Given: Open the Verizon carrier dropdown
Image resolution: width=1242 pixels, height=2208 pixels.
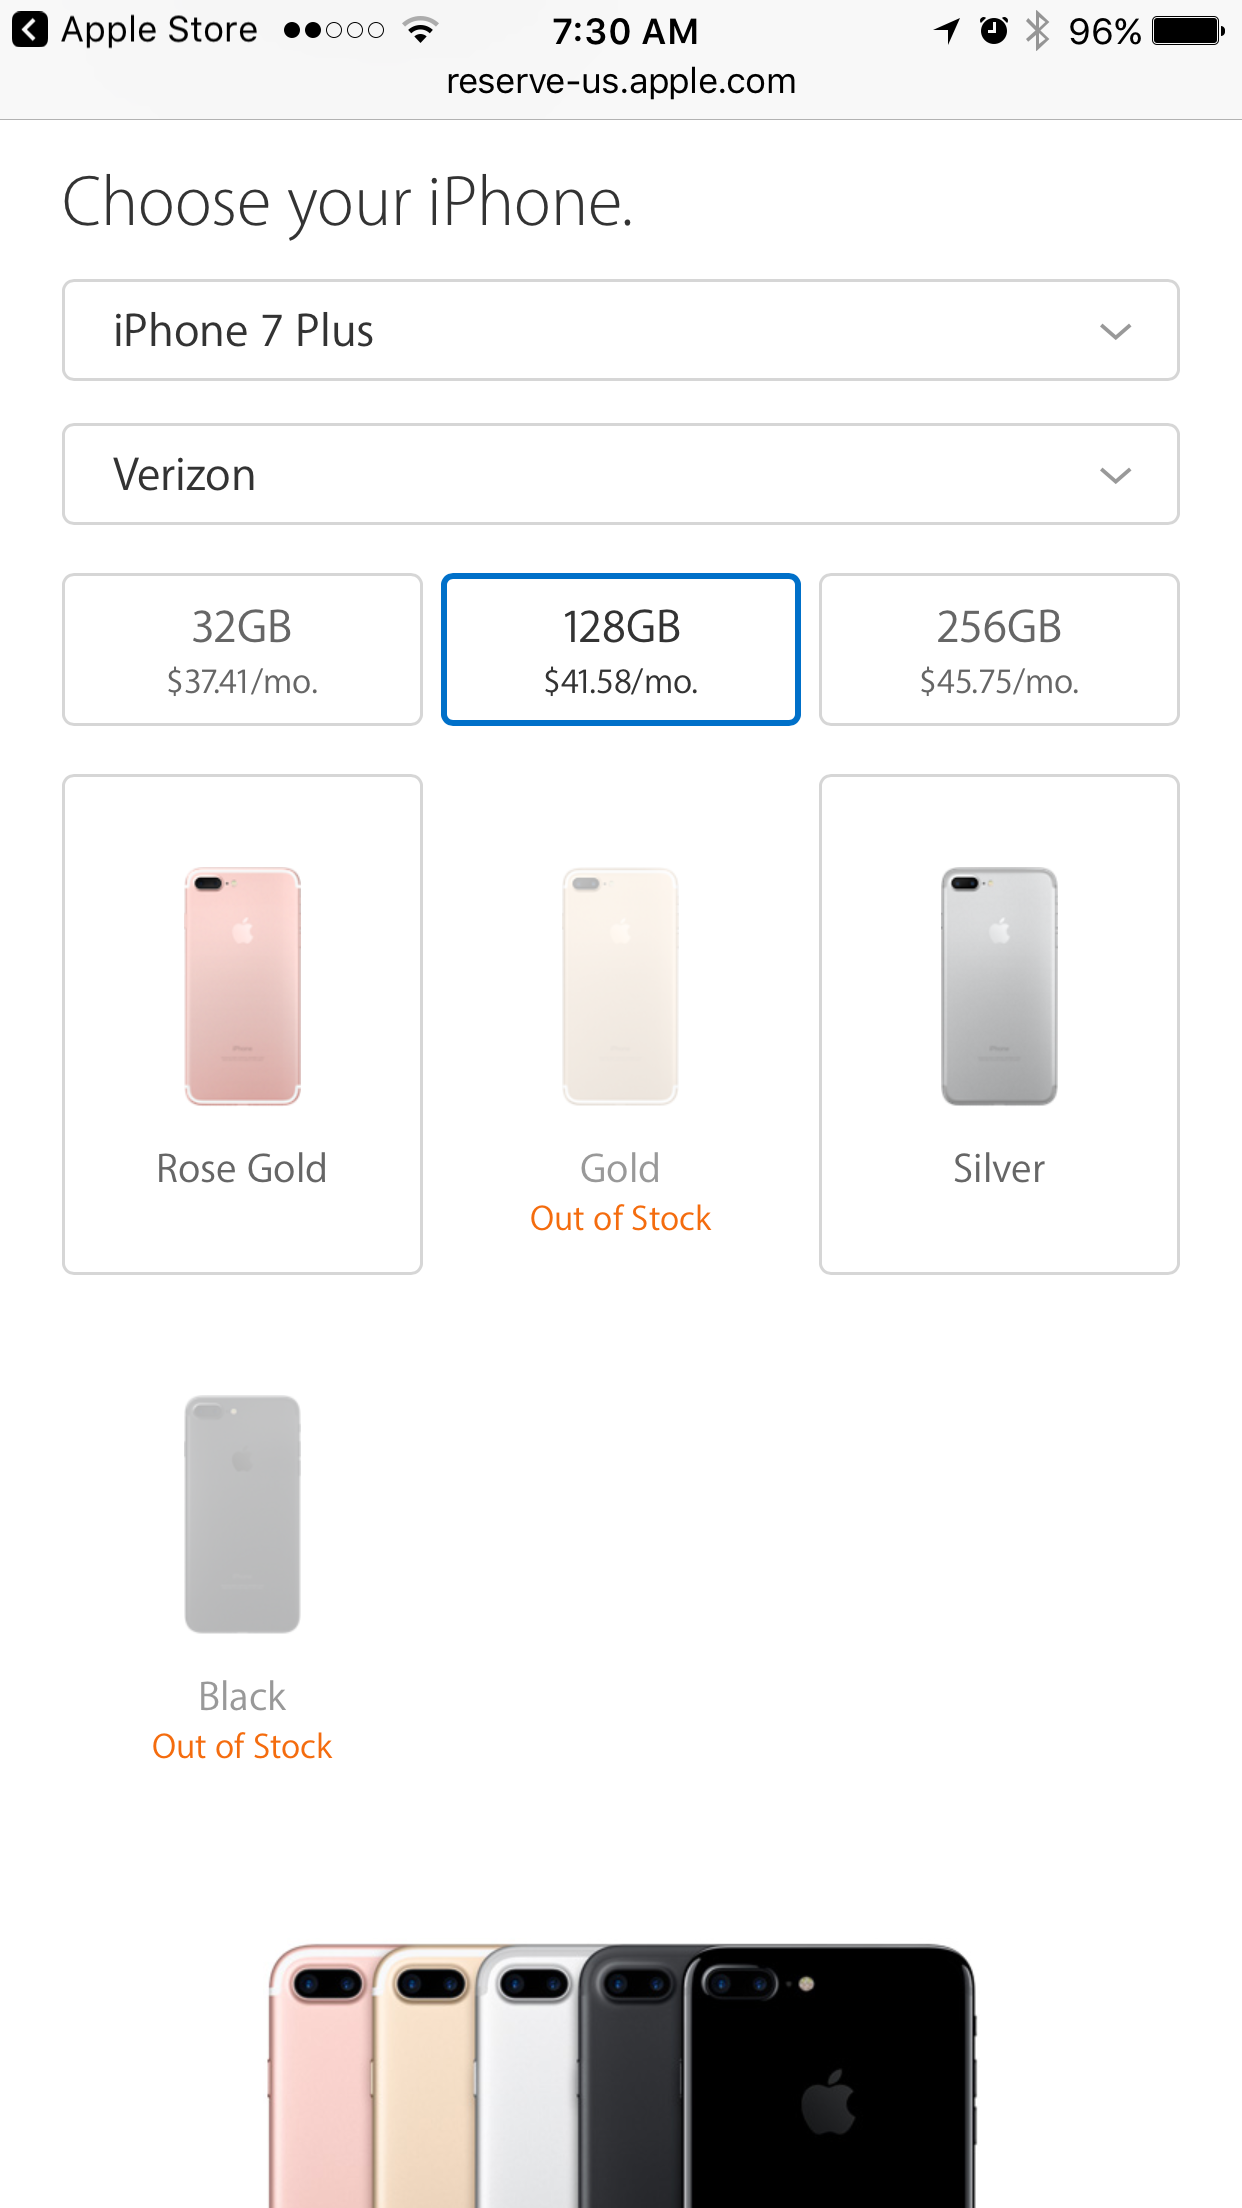Looking at the screenshot, I should pyautogui.click(x=621, y=474).
